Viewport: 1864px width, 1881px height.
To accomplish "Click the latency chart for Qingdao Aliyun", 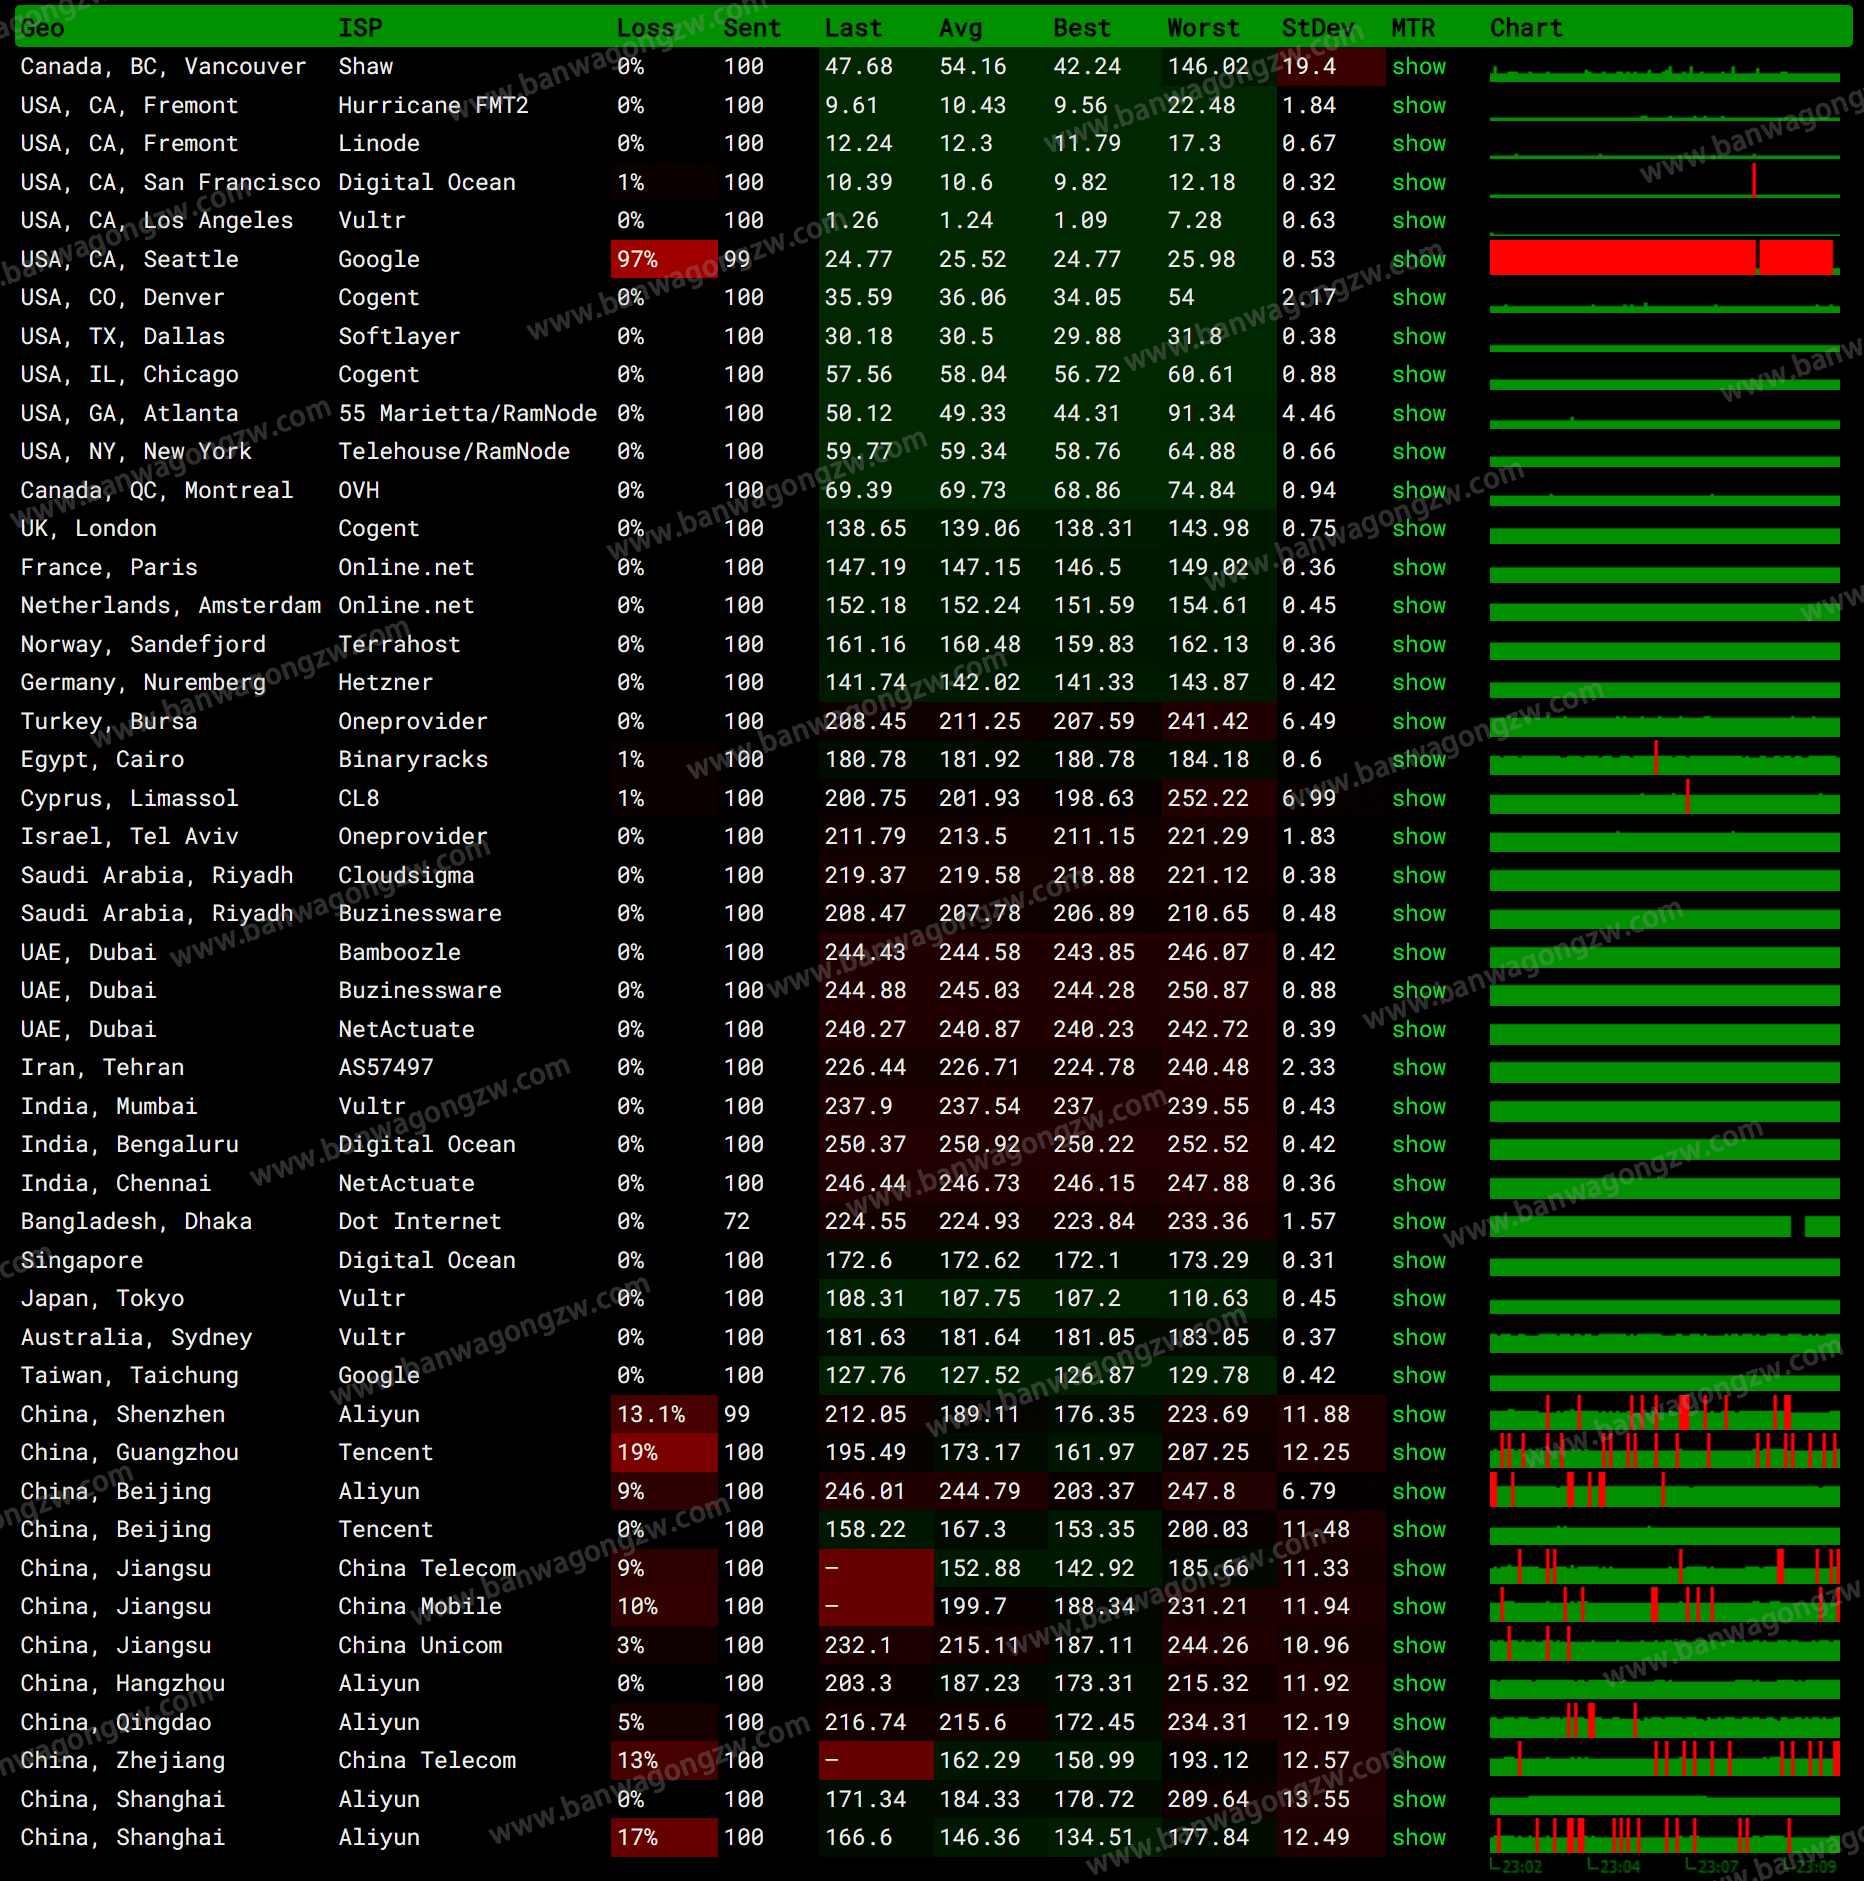I will tap(1664, 1723).
